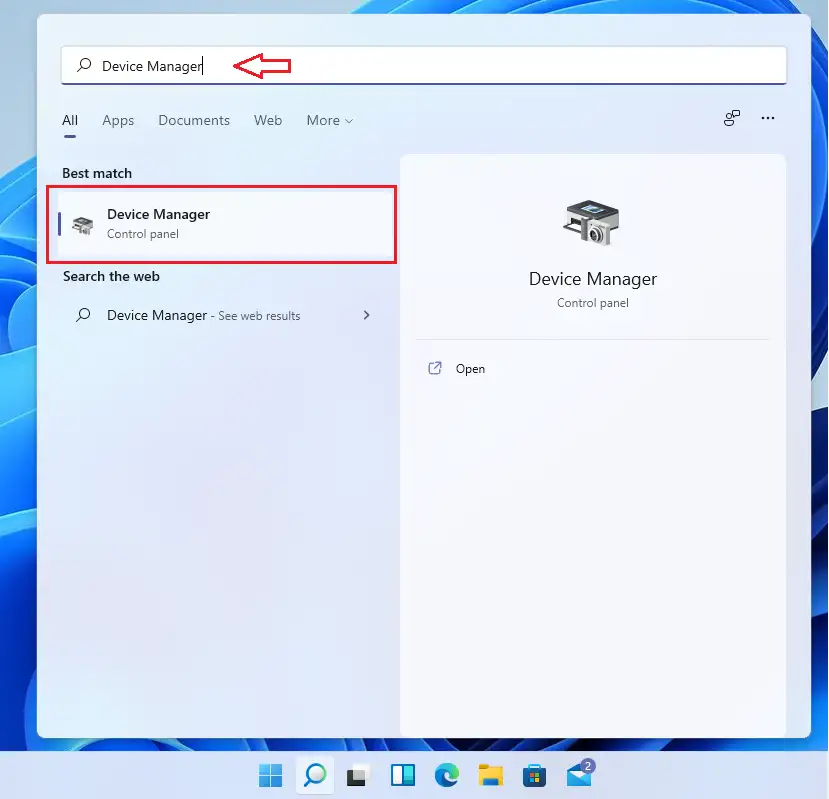Image resolution: width=829 pixels, height=799 pixels.
Task: Switch to the Web tab
Action: 268,120
